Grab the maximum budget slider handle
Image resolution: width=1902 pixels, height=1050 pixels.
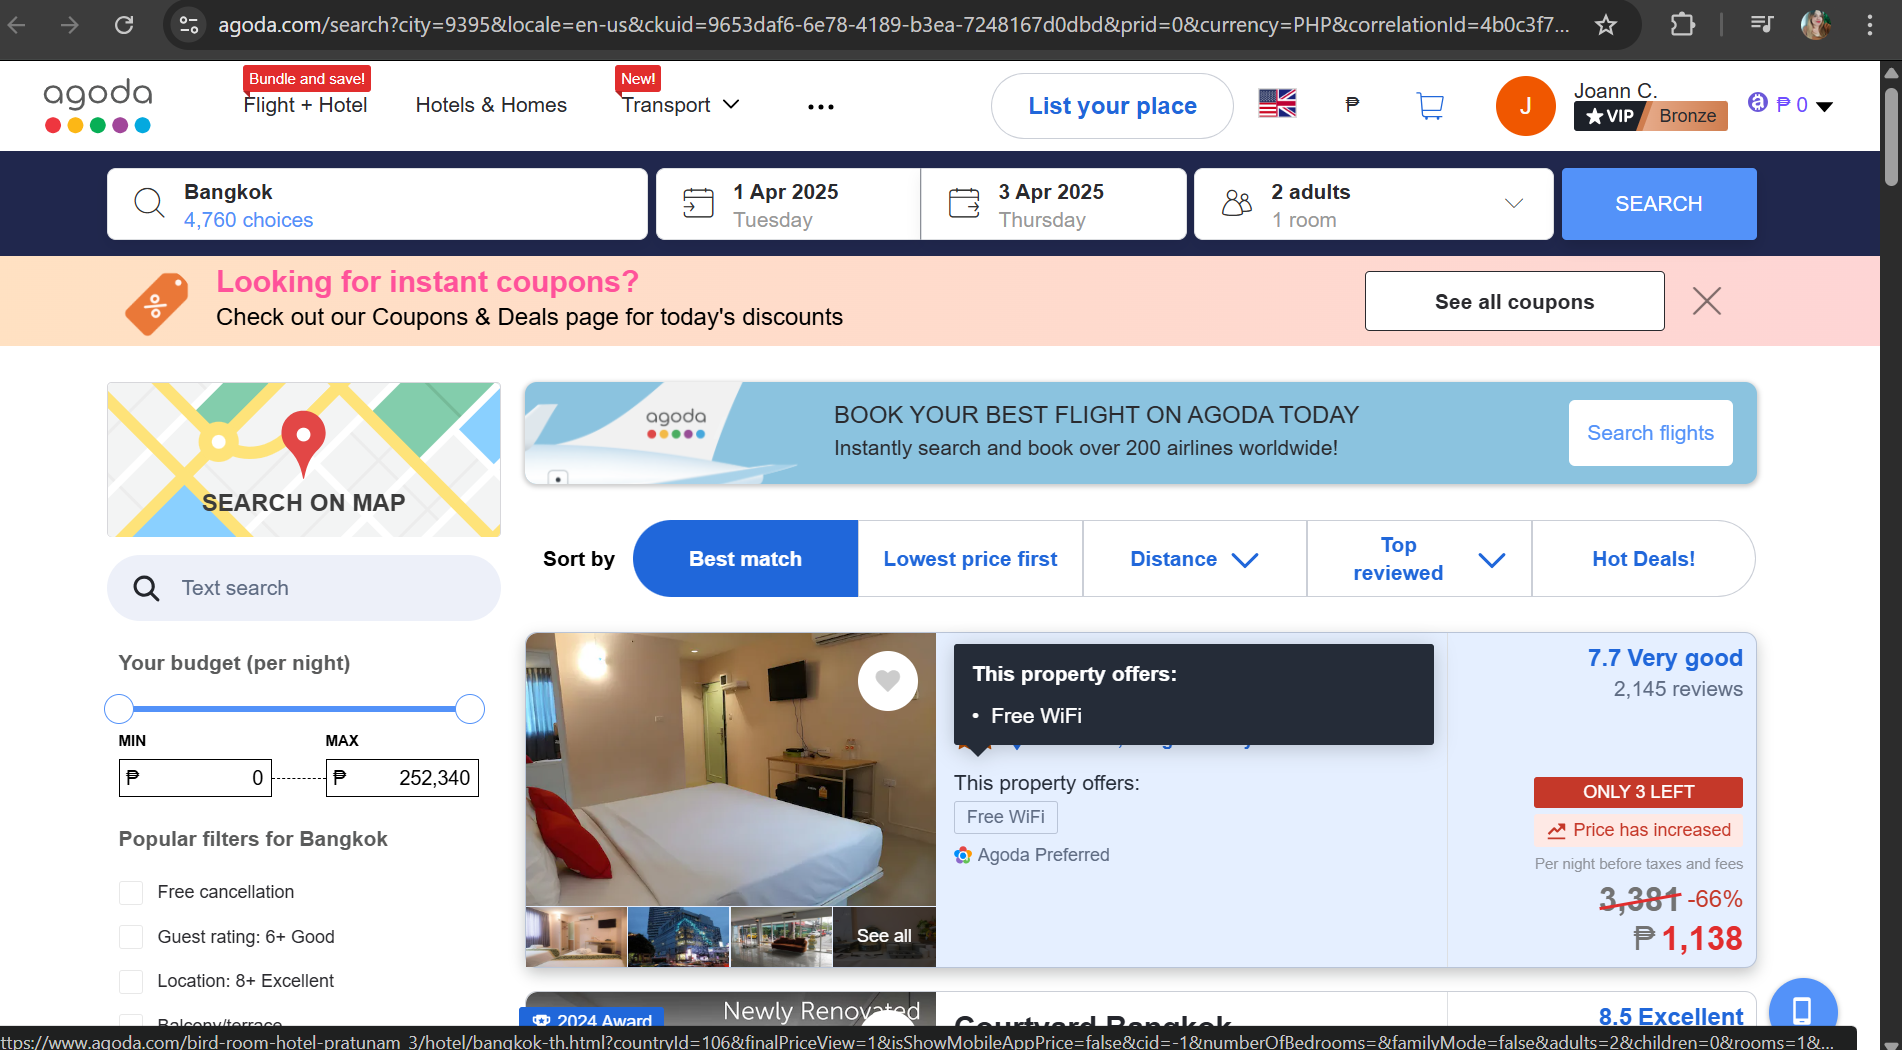[x=470, y=709]
